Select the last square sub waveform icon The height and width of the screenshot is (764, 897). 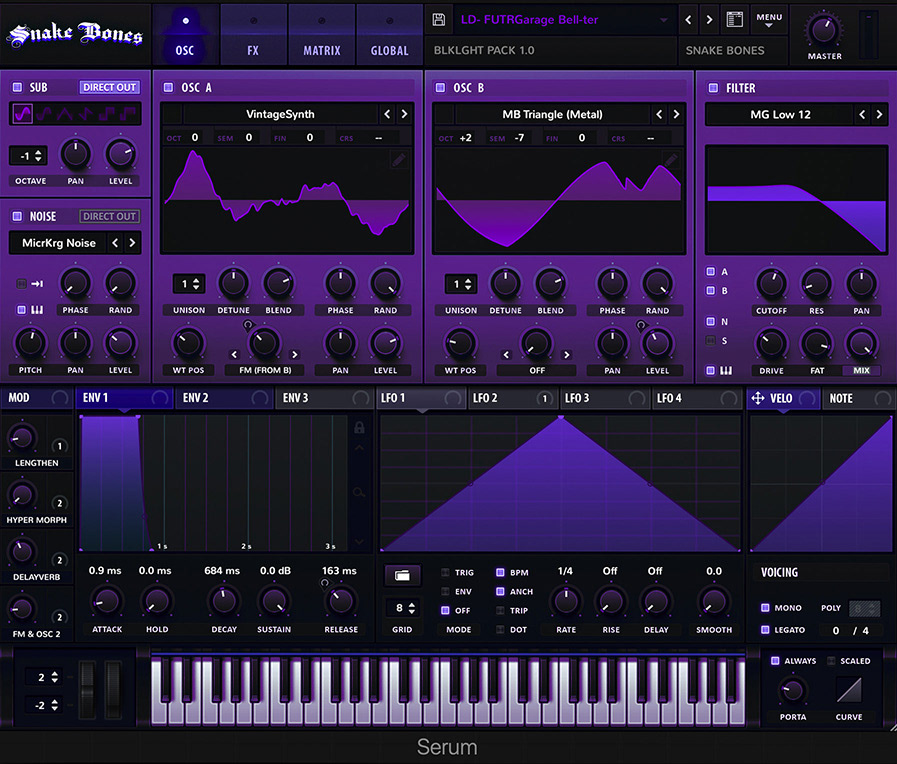tap(129, 114)
